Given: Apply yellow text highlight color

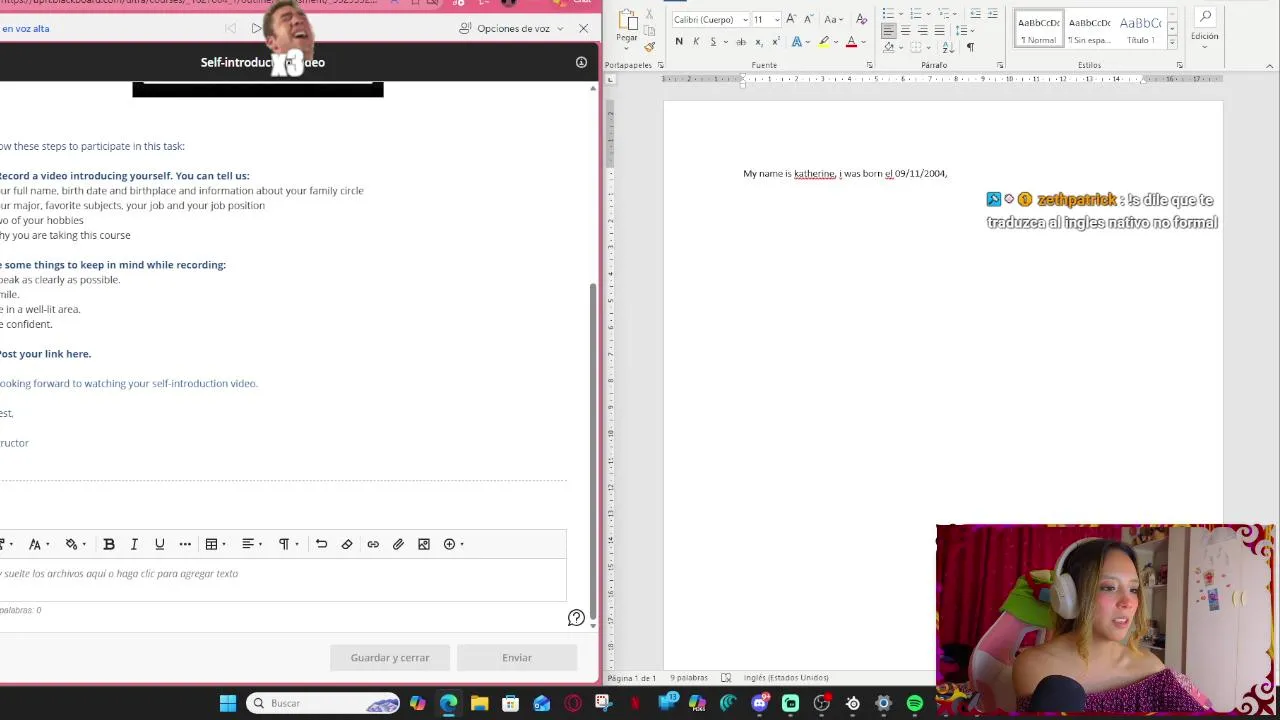Looking at the screenshot, I should click(x=824, y=42).
